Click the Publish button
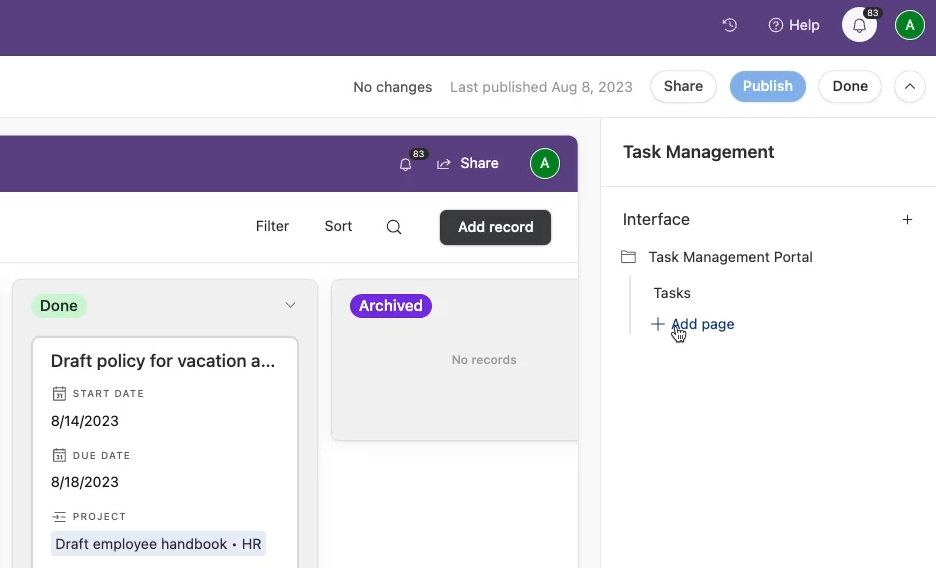 point(767,87)
